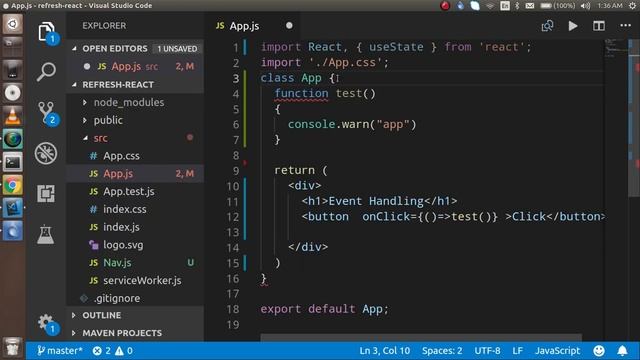Image resolution: width=640 pixels, height=360 pixels.
Task: Open logo.svg file
Action: pos(123,245)
